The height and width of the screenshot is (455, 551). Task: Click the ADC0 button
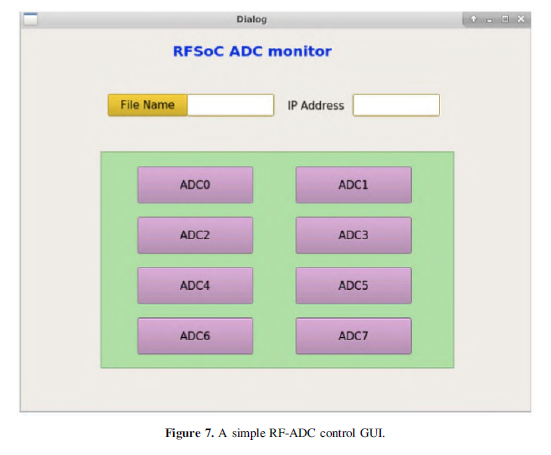(x=195, y=185)
